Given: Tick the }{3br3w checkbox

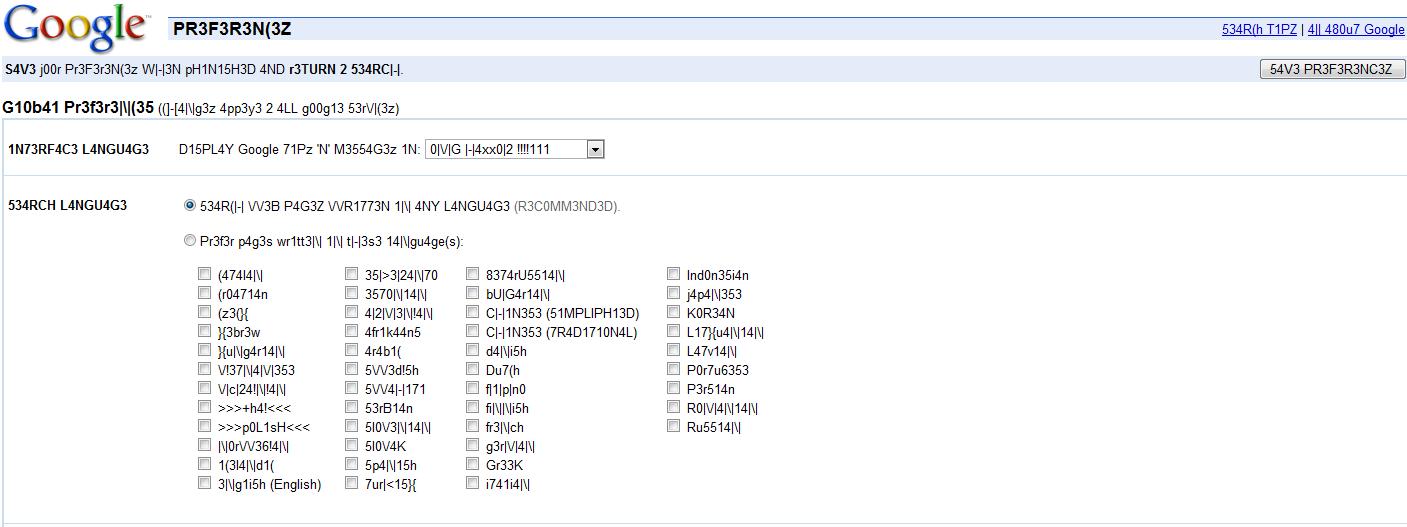Looking at the screenshot, I should coord(205,331).
